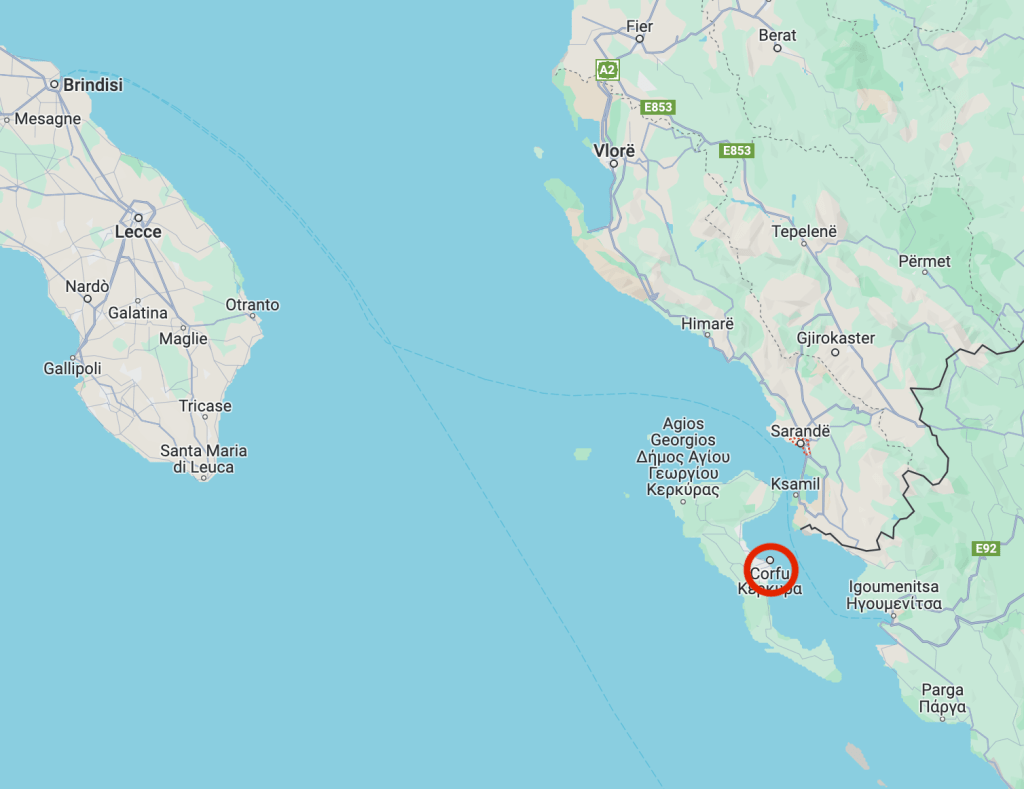Select the Lecce city marker
This screenshot has width=1024, height=789.
[x=138, y=217]
